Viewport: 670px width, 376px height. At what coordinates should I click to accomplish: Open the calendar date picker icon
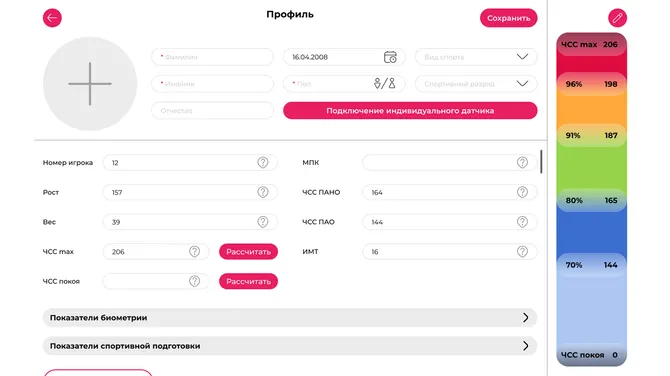(x=390, y=57)
